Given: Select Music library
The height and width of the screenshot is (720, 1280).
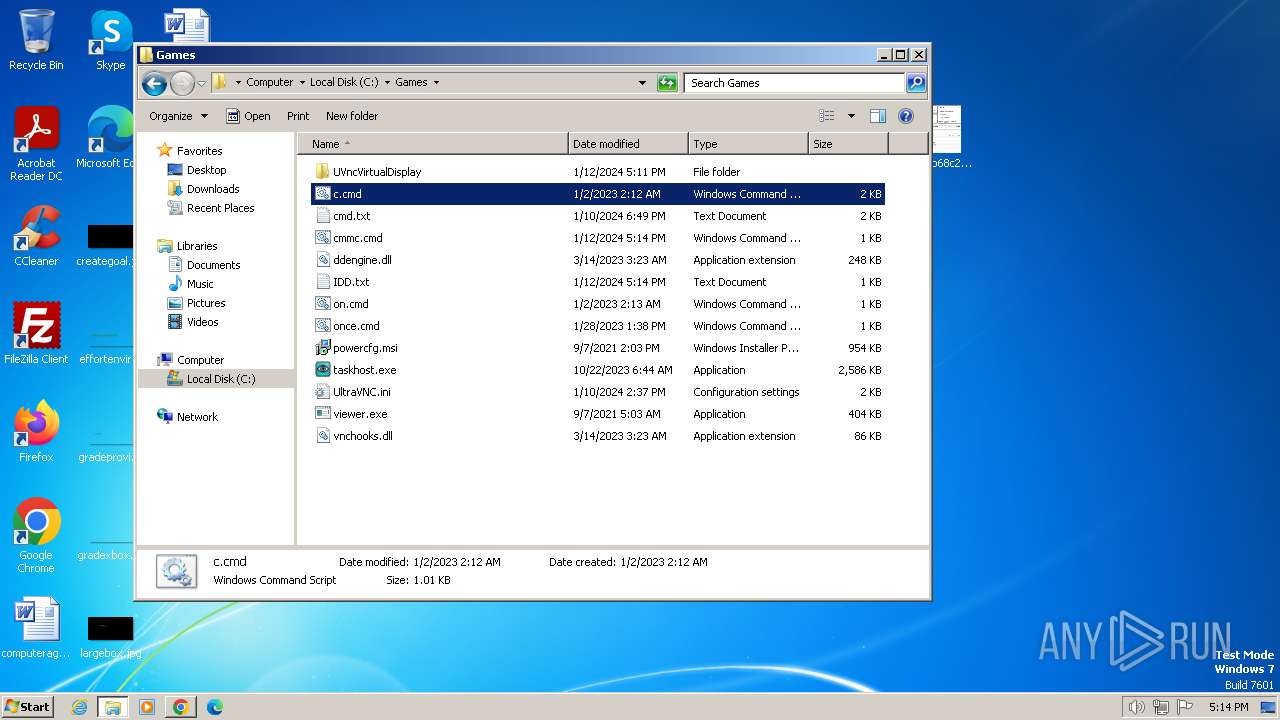Looking at the screenshot, I should click(x=200, y=284).
